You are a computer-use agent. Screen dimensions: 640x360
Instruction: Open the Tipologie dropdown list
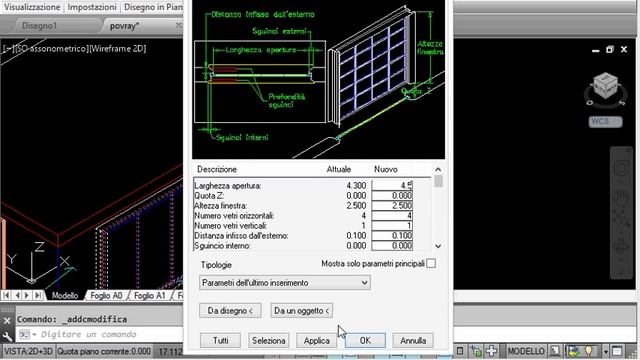click(285, 282)
